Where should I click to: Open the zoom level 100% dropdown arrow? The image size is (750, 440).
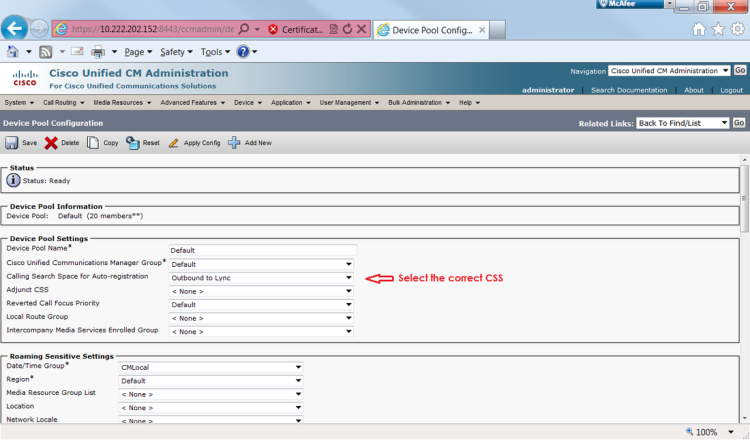[x=731, y=432]
